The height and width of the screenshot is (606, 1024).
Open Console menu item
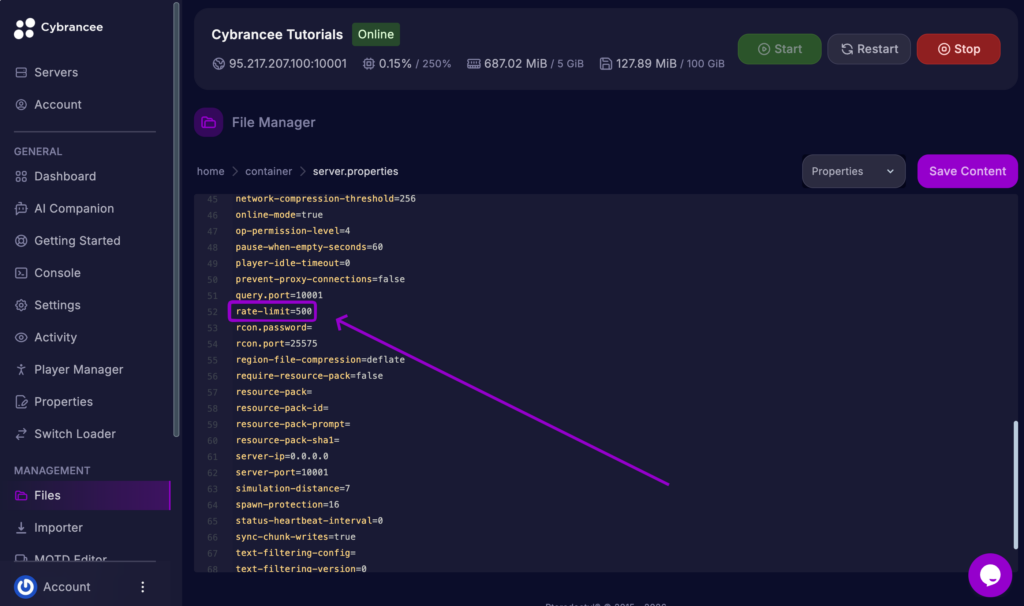pos(57,273)
